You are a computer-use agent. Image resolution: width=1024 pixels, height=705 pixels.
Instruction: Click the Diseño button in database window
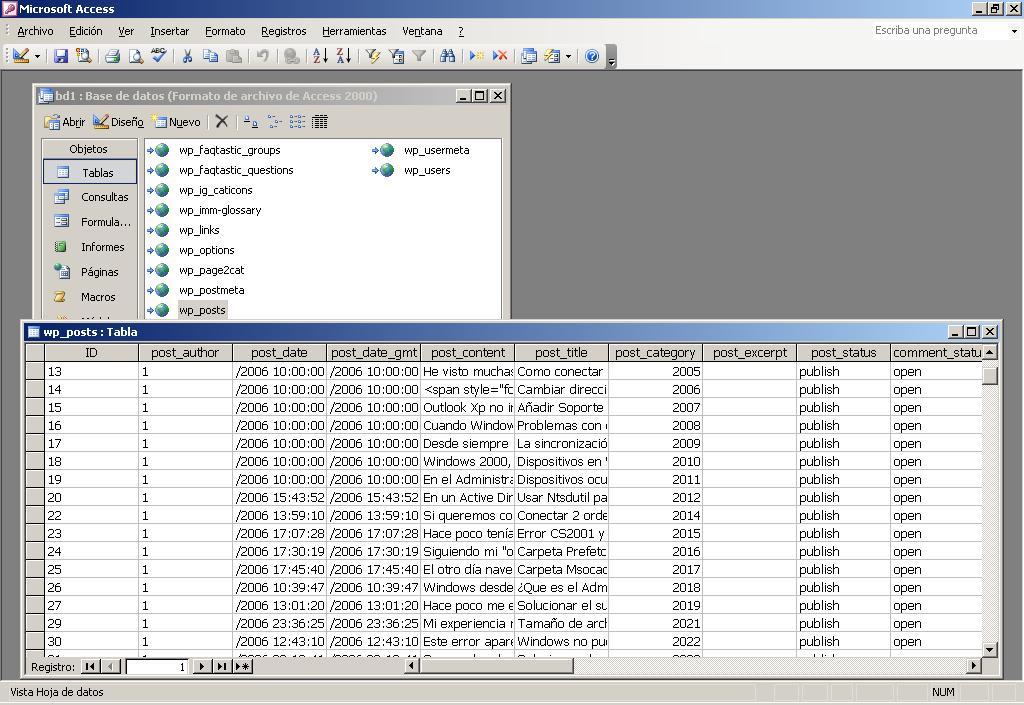click(119, 122)
